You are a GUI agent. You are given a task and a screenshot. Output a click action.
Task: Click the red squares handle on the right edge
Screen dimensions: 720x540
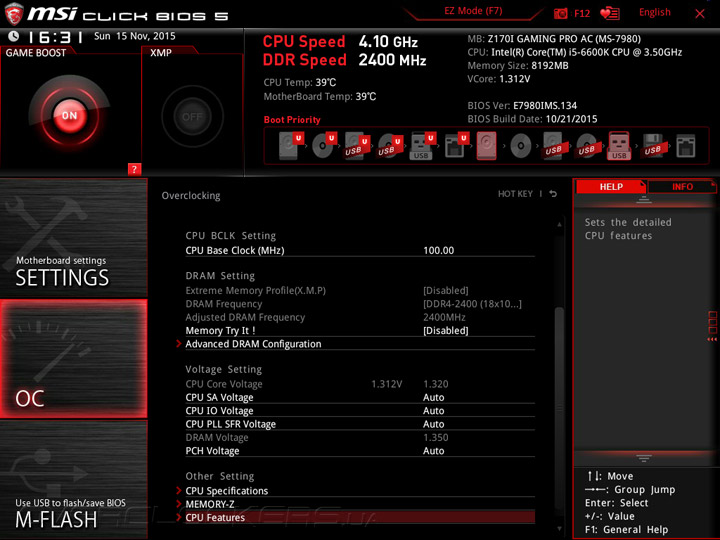point(712,326)
